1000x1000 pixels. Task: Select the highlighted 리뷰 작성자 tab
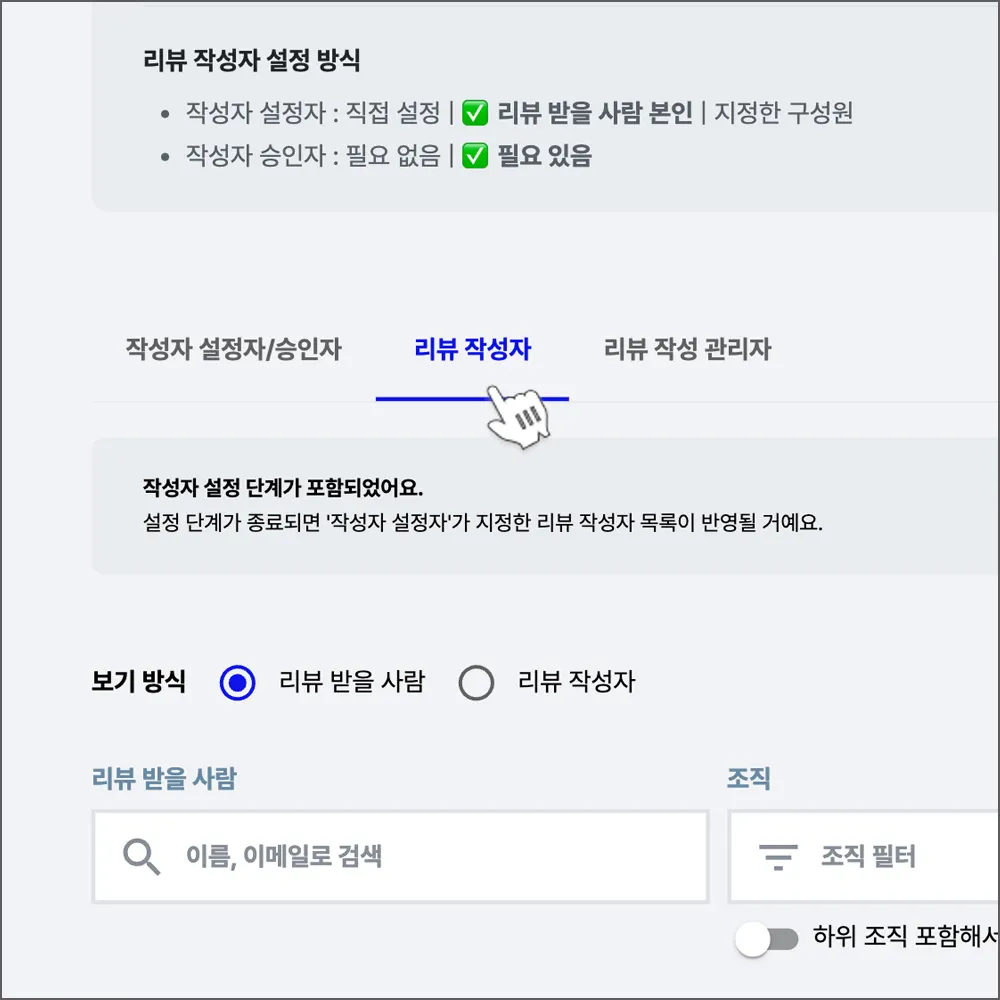(x=472, y=349)
